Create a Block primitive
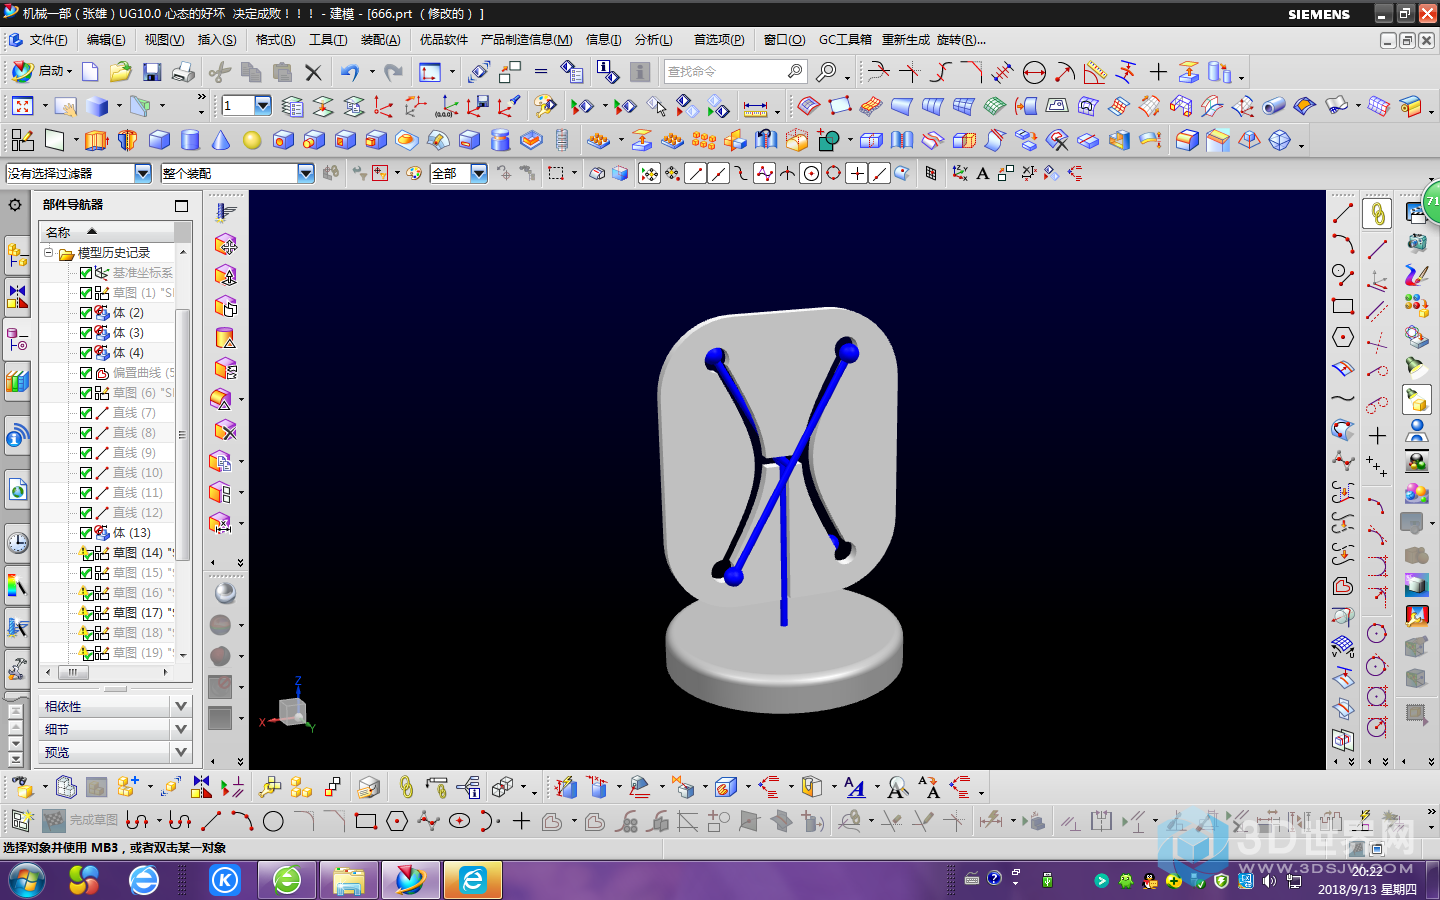Image resolution: width=1440 pixels, height=900 pixels. click(x=159, y=140)
